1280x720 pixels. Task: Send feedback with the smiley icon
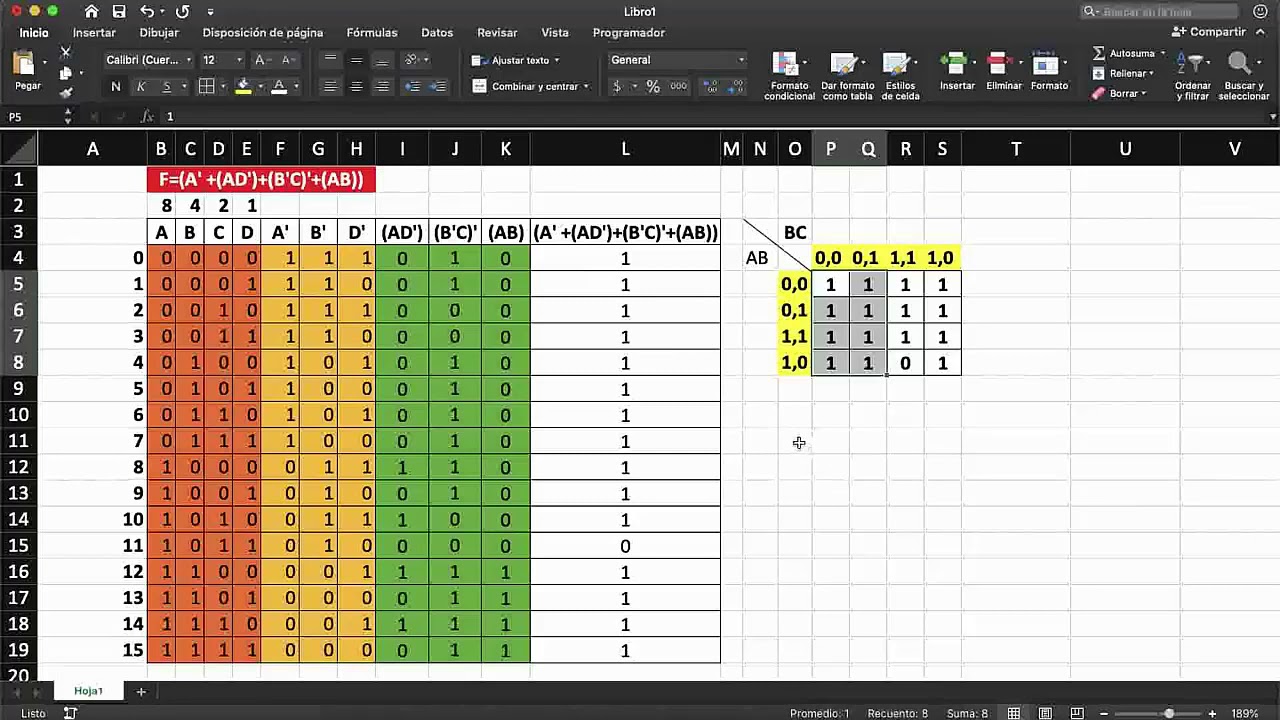point(1260,11)
